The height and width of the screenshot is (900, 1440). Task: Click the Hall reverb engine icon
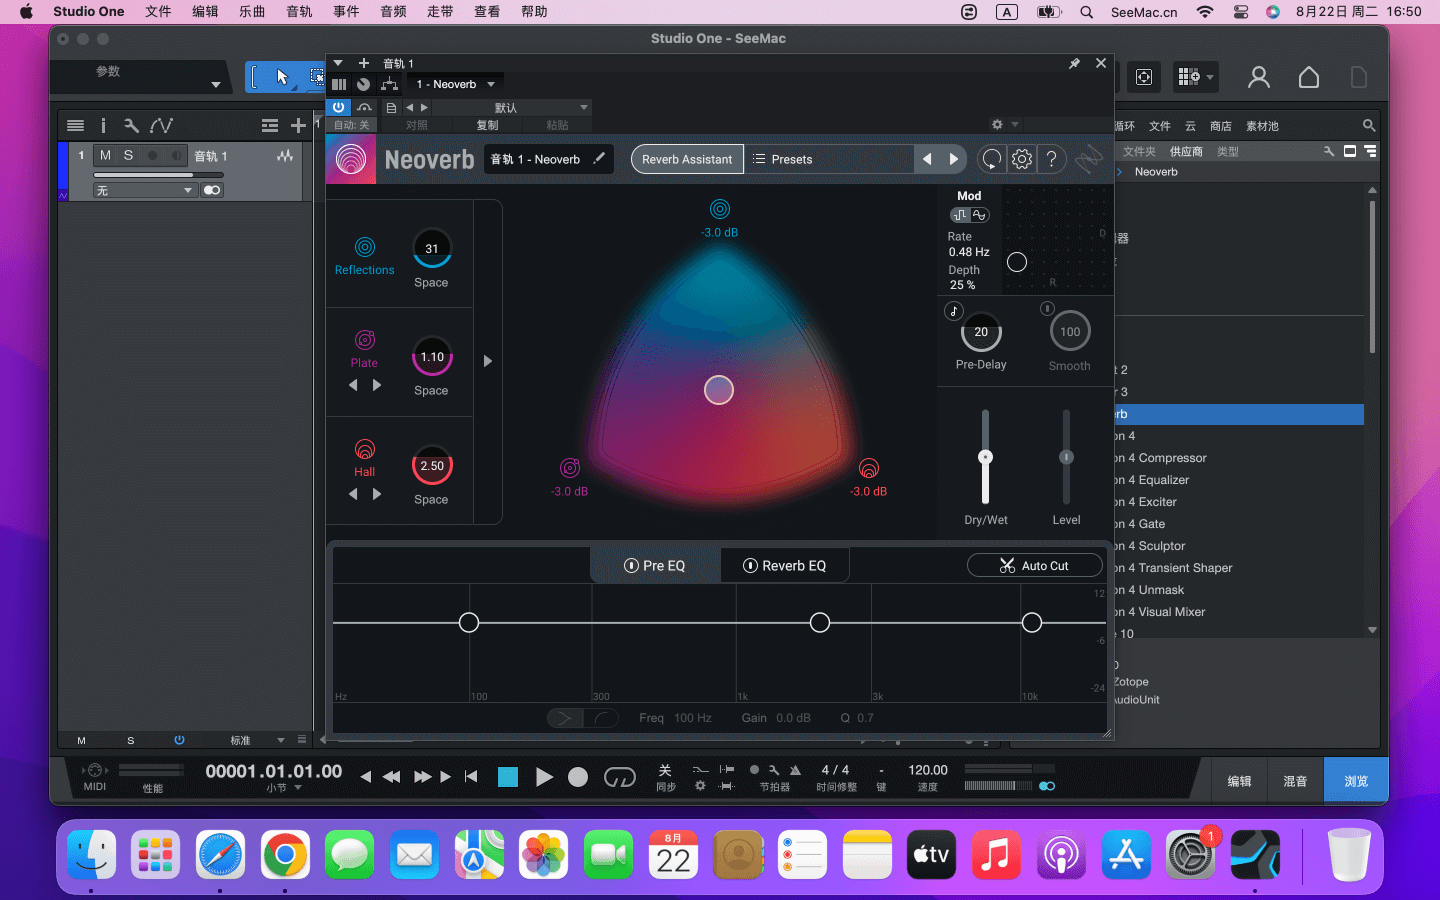pos(365,450)
